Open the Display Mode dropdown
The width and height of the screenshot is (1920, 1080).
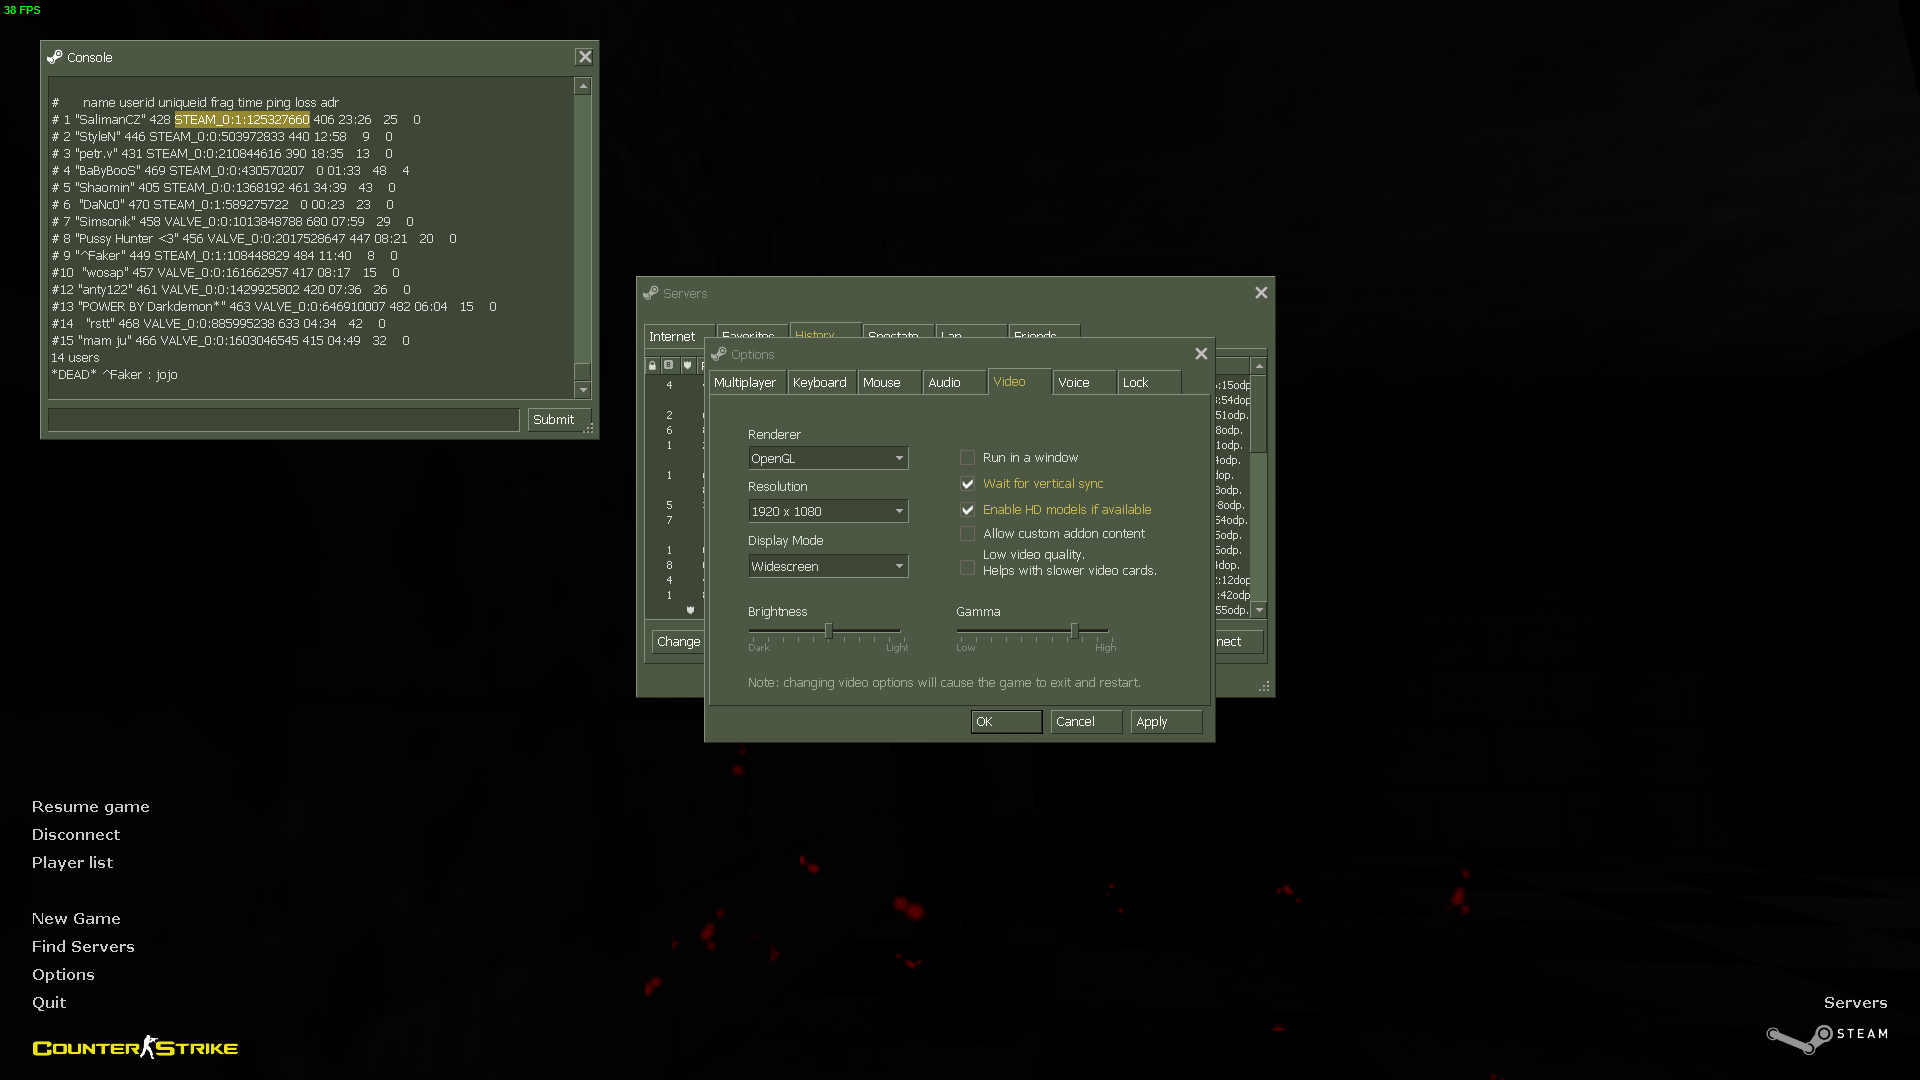pos(828,566)
